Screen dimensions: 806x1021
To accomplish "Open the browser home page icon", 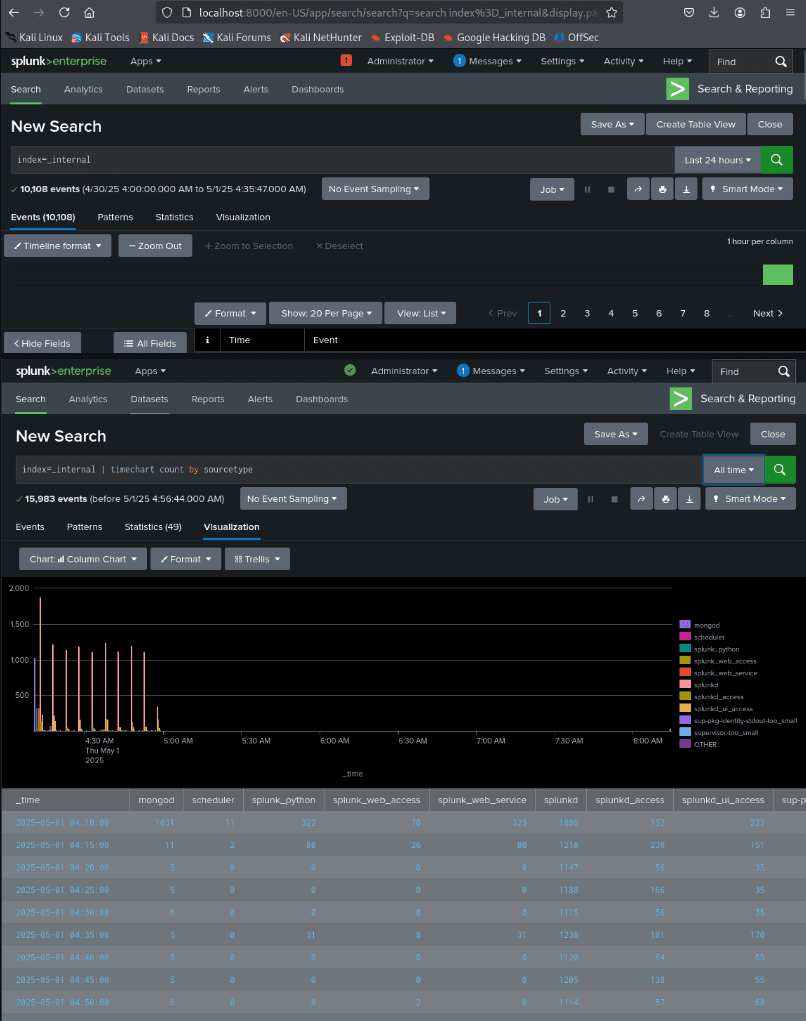I will [x=89, y=12].
